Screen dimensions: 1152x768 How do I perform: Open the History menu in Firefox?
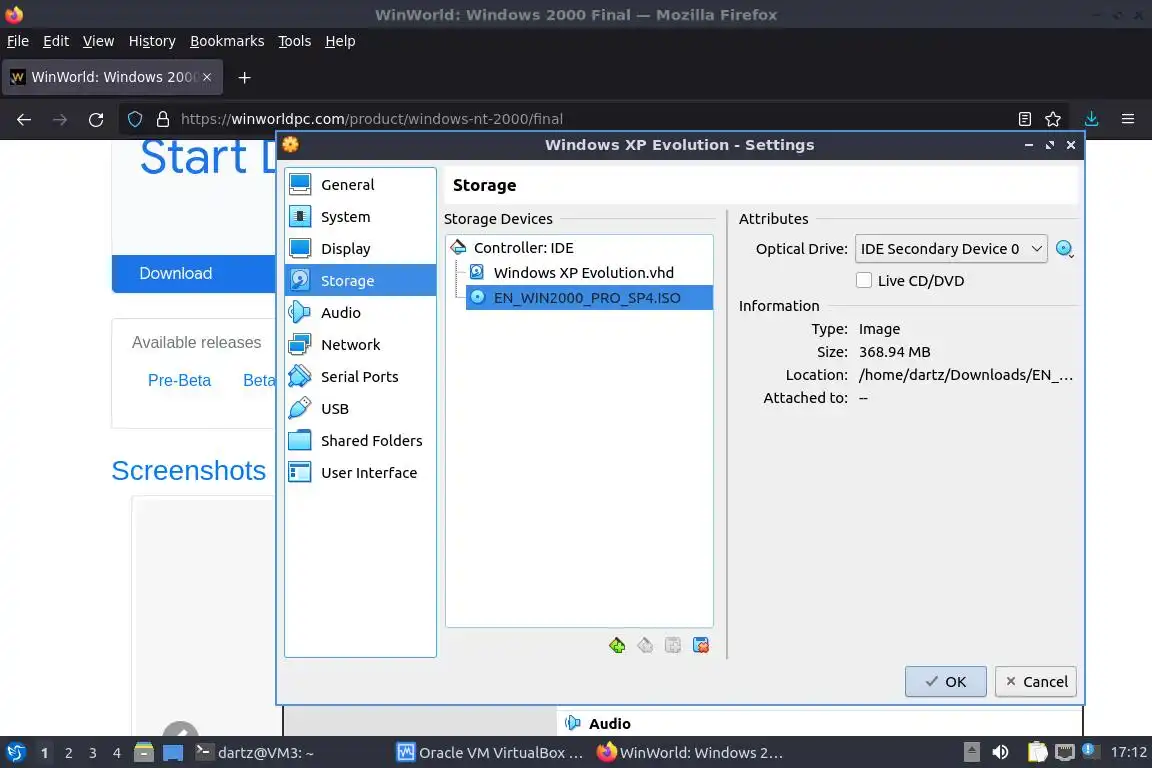coord(152,41)
